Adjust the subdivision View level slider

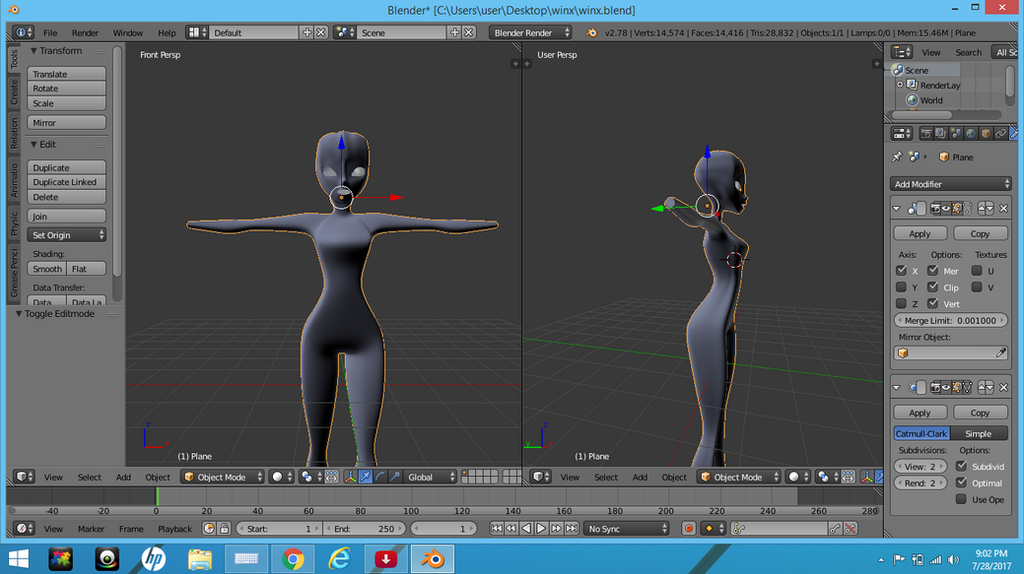920,466
